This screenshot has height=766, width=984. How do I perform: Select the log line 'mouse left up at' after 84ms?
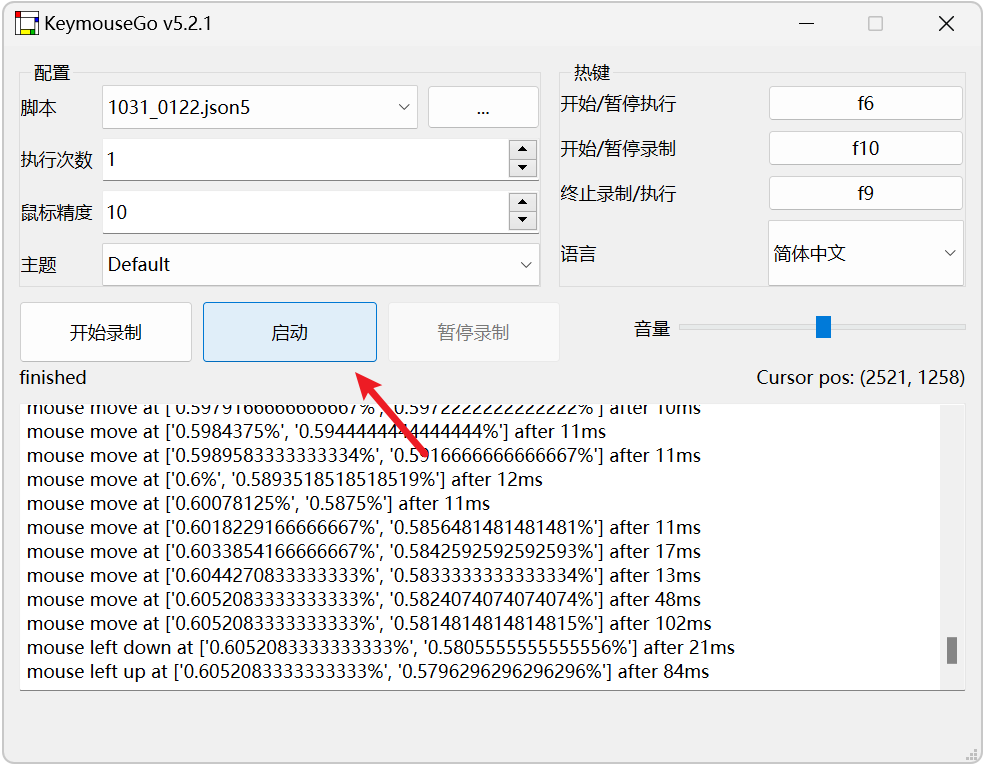(368, 671)
